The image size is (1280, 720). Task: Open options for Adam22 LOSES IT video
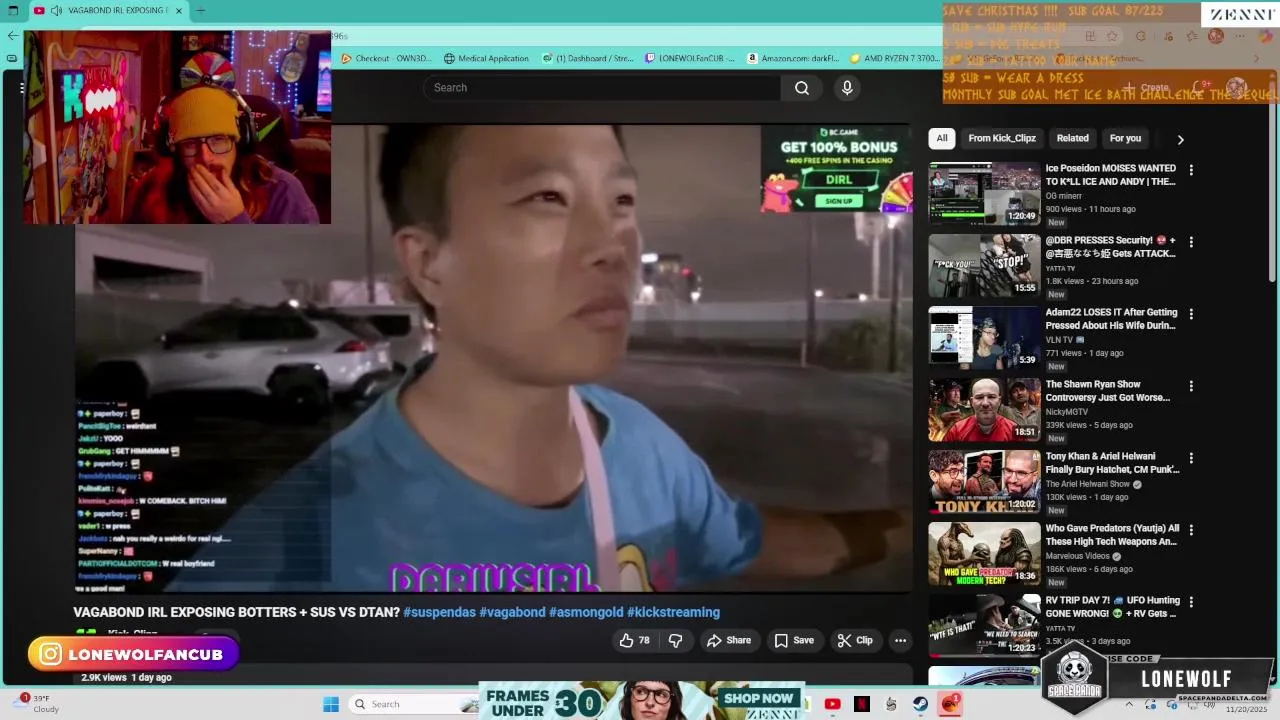tap(1191, 314)
